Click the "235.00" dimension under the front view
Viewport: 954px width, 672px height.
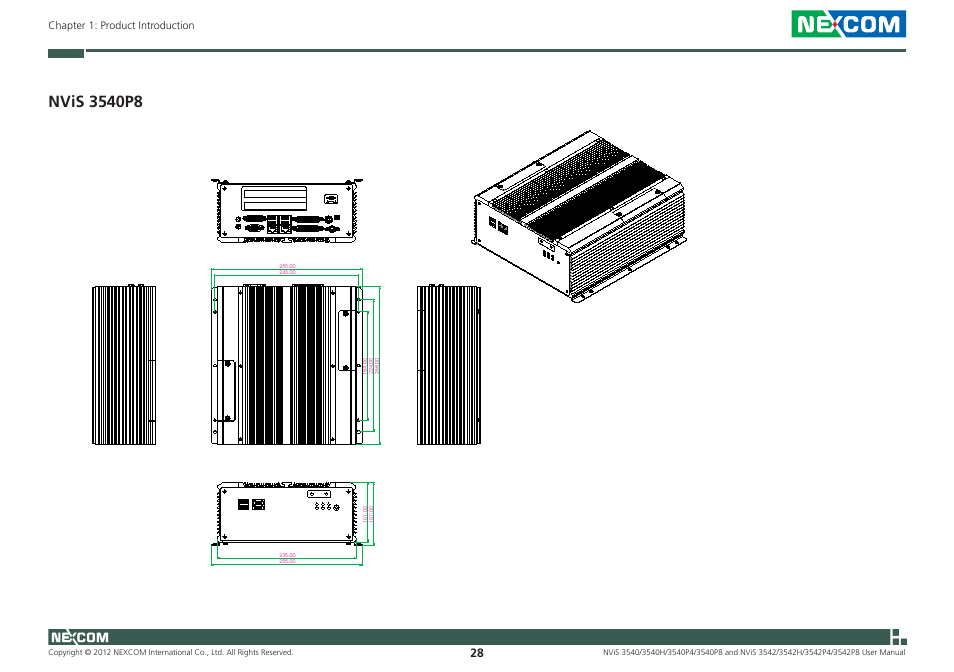(287, 555)
